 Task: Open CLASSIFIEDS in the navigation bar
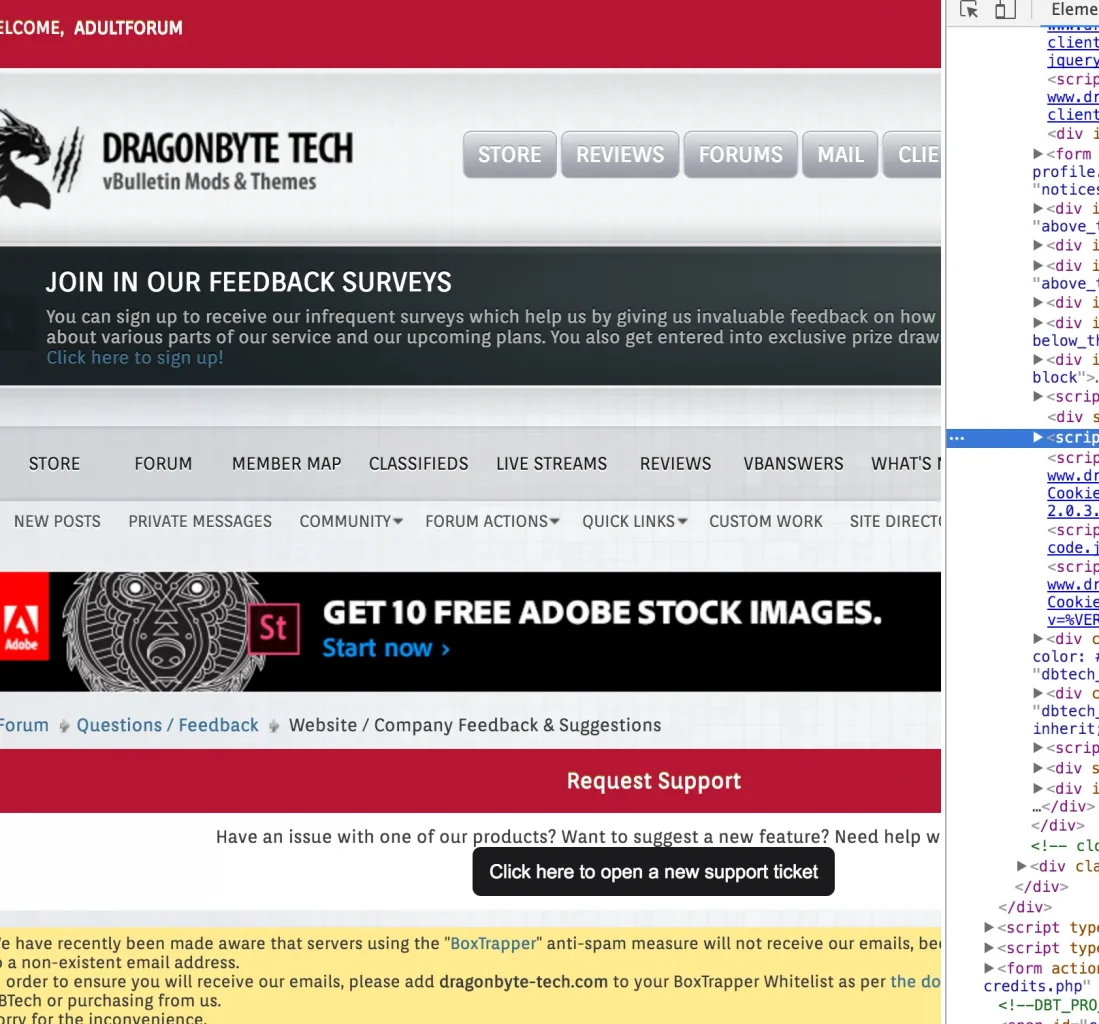(x=418, y=464)
